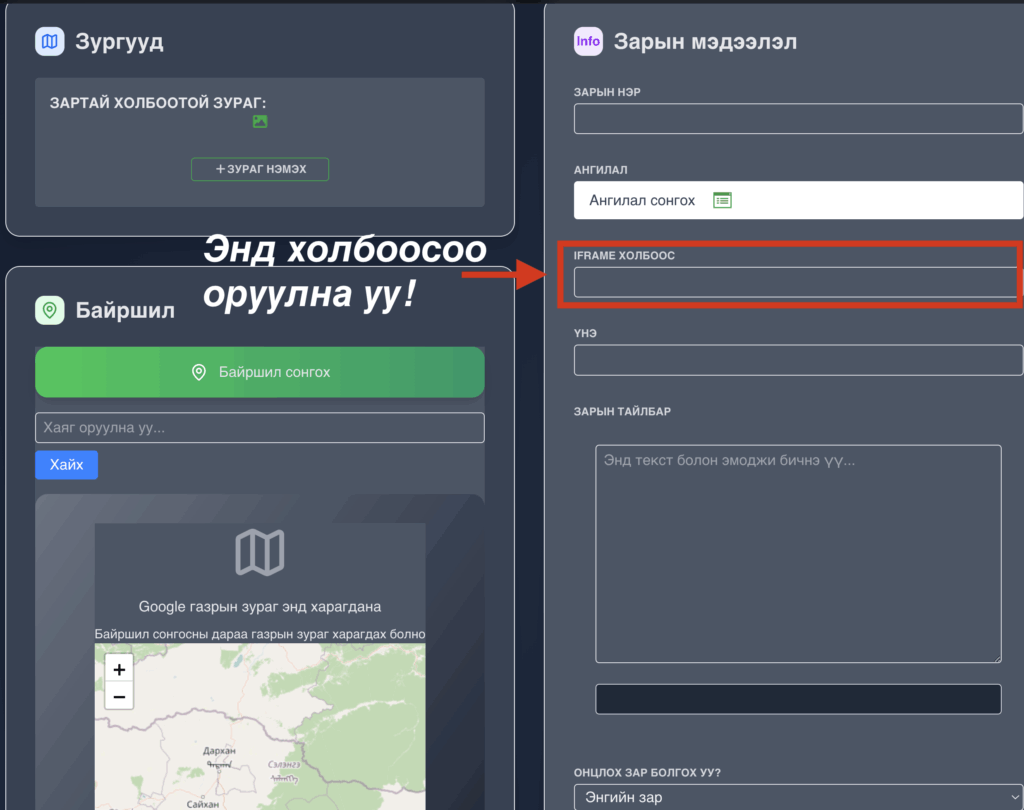Click the location pin icon beside Байршил heading
The image size is (1024, 810).
pyautogui.click(x=49, y=310)
